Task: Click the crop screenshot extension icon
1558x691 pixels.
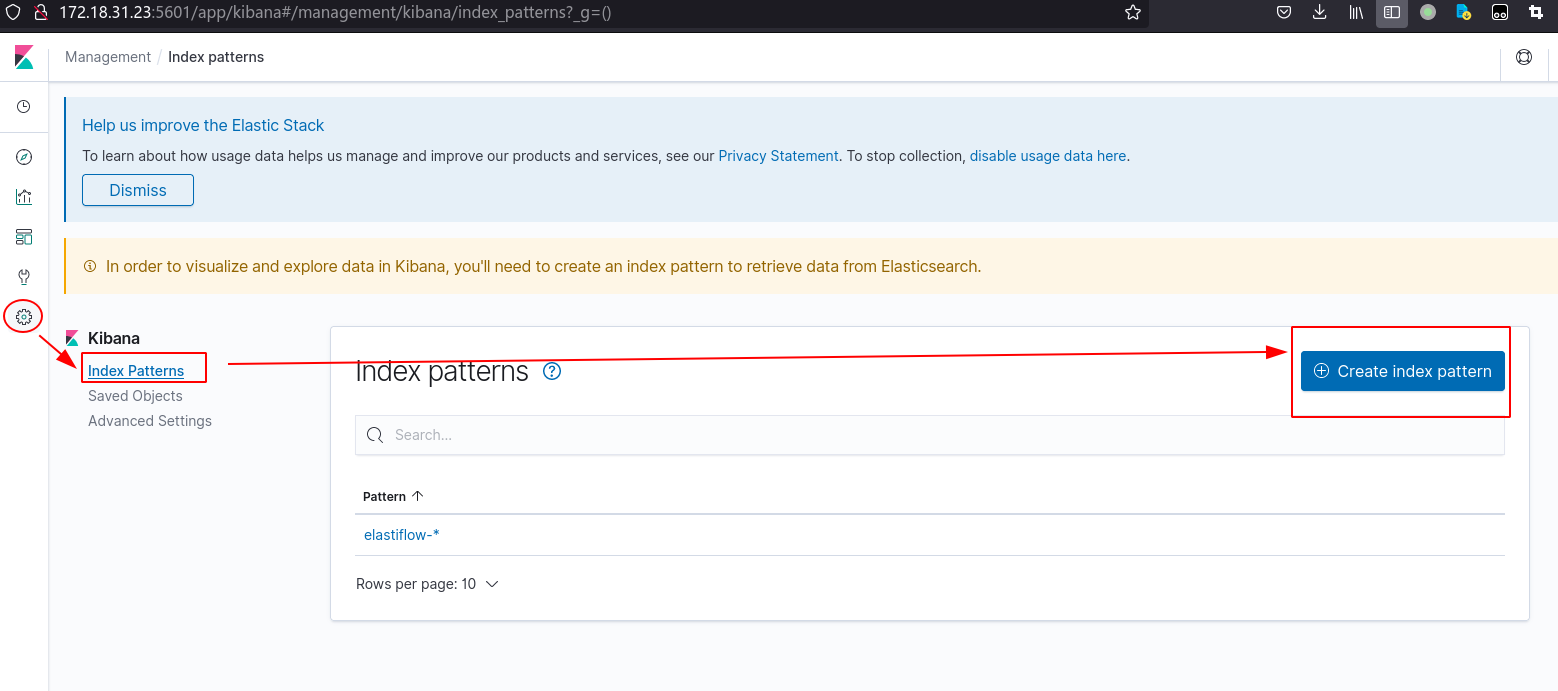Action: [x=1536, y=13]
